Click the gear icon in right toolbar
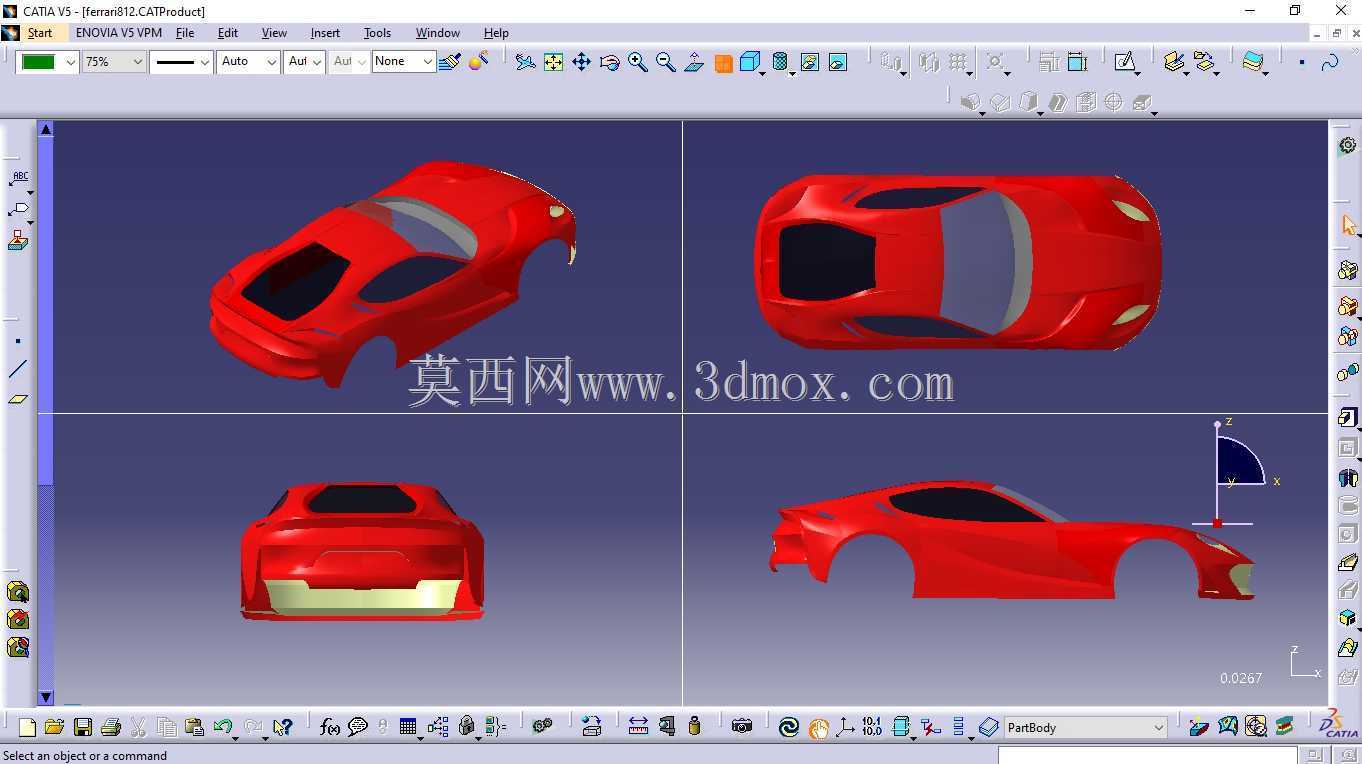1362x764 pixels. [x=1347, y=145]
